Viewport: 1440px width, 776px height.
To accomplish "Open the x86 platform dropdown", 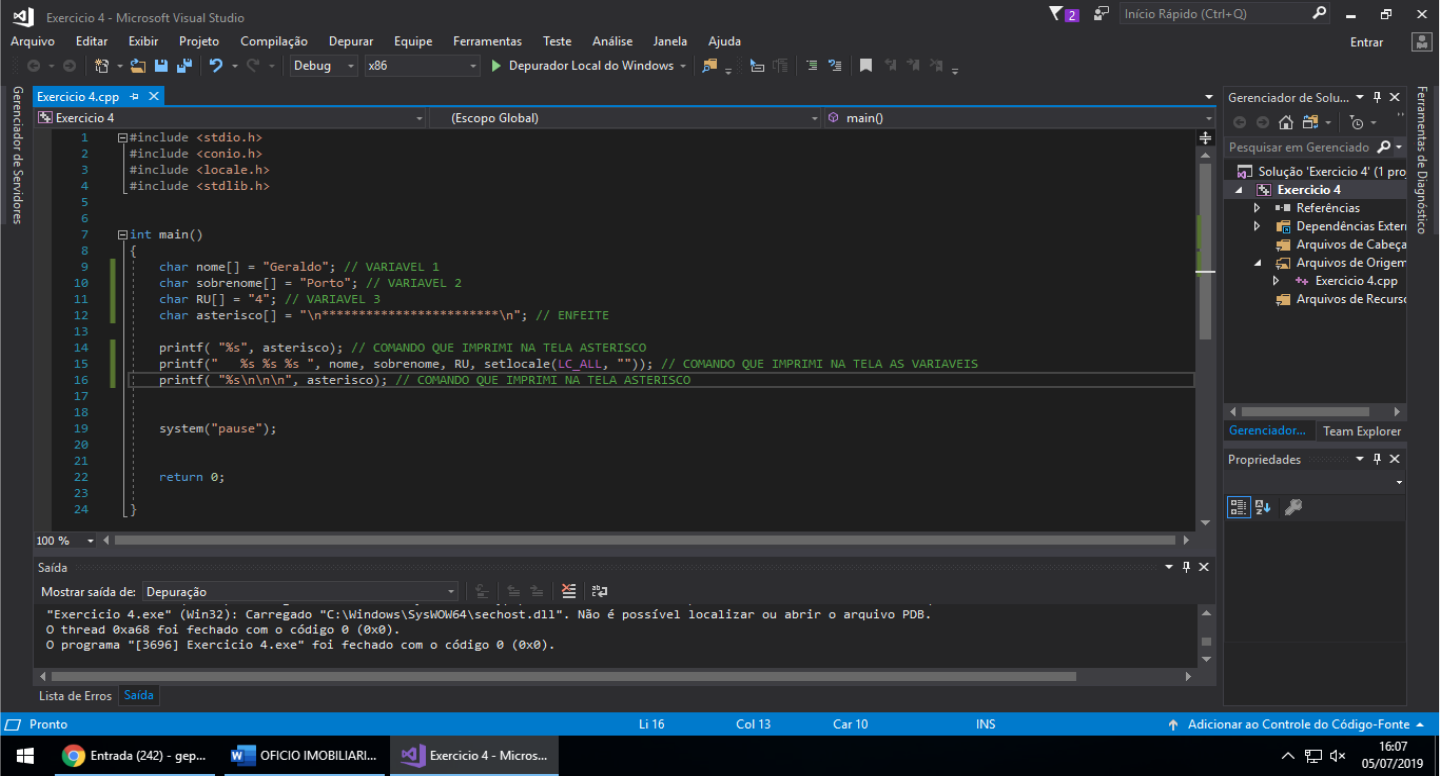I will [422, 66].
